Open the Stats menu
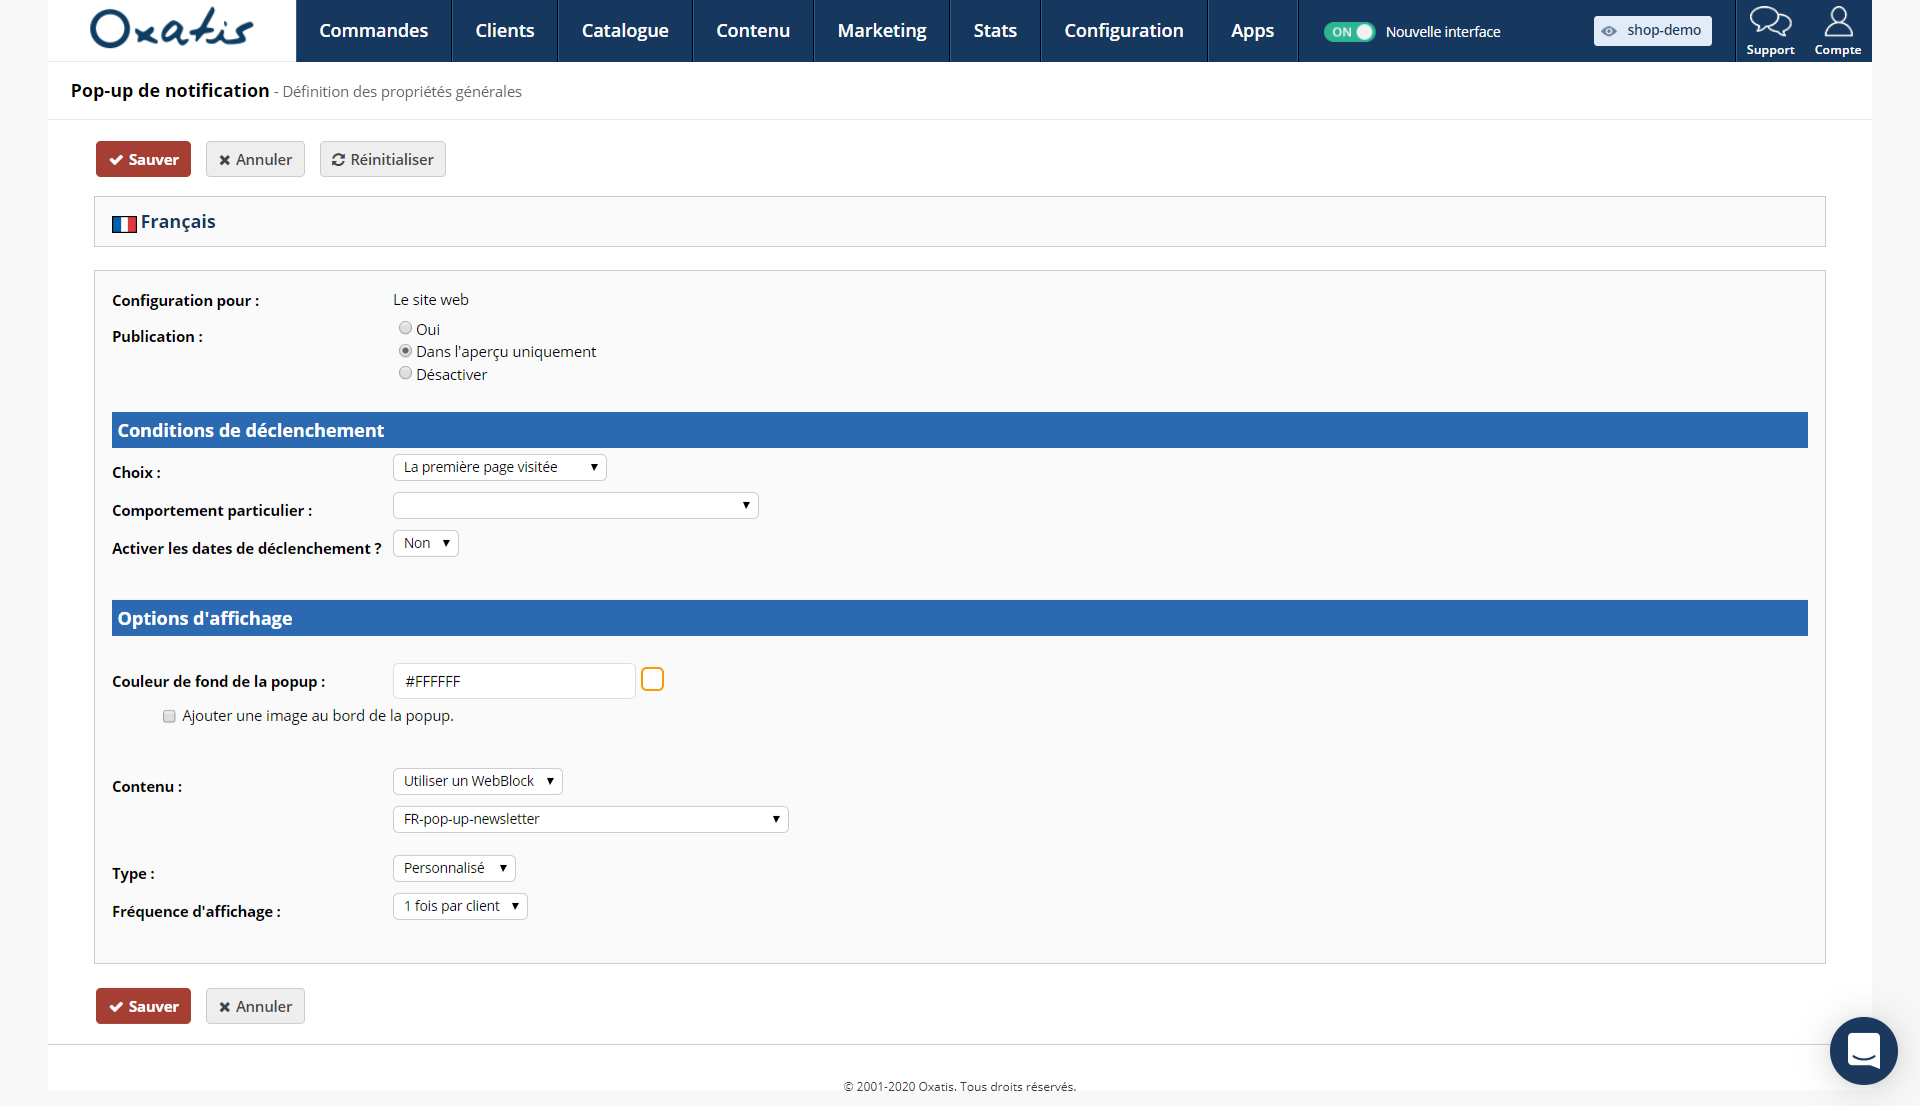 (x=995, y=31)
